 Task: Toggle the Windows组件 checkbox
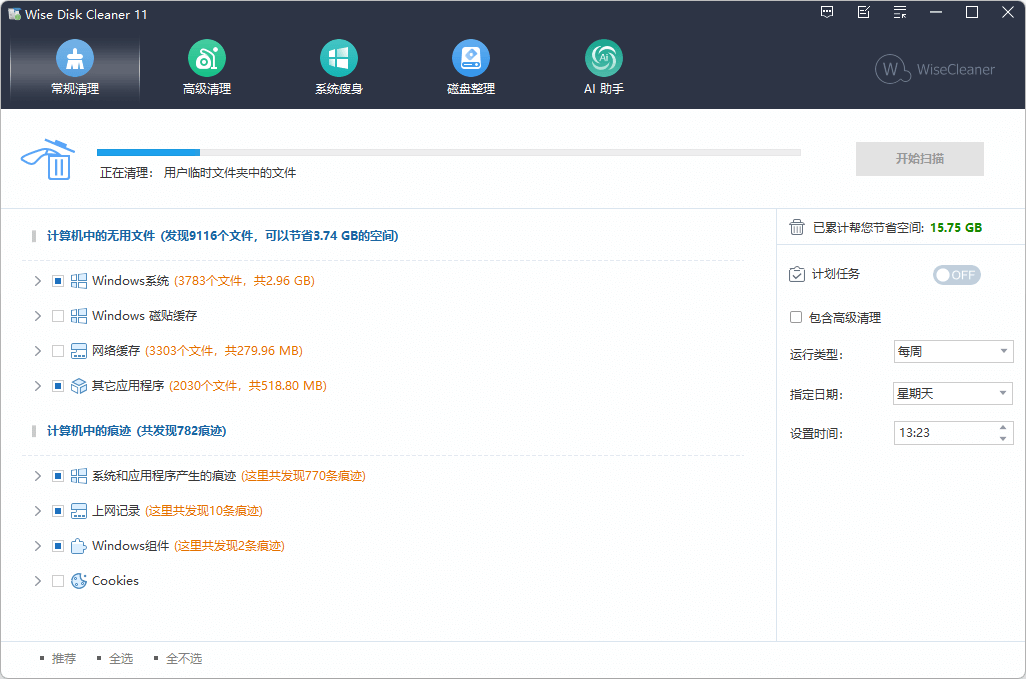[58, 546]
